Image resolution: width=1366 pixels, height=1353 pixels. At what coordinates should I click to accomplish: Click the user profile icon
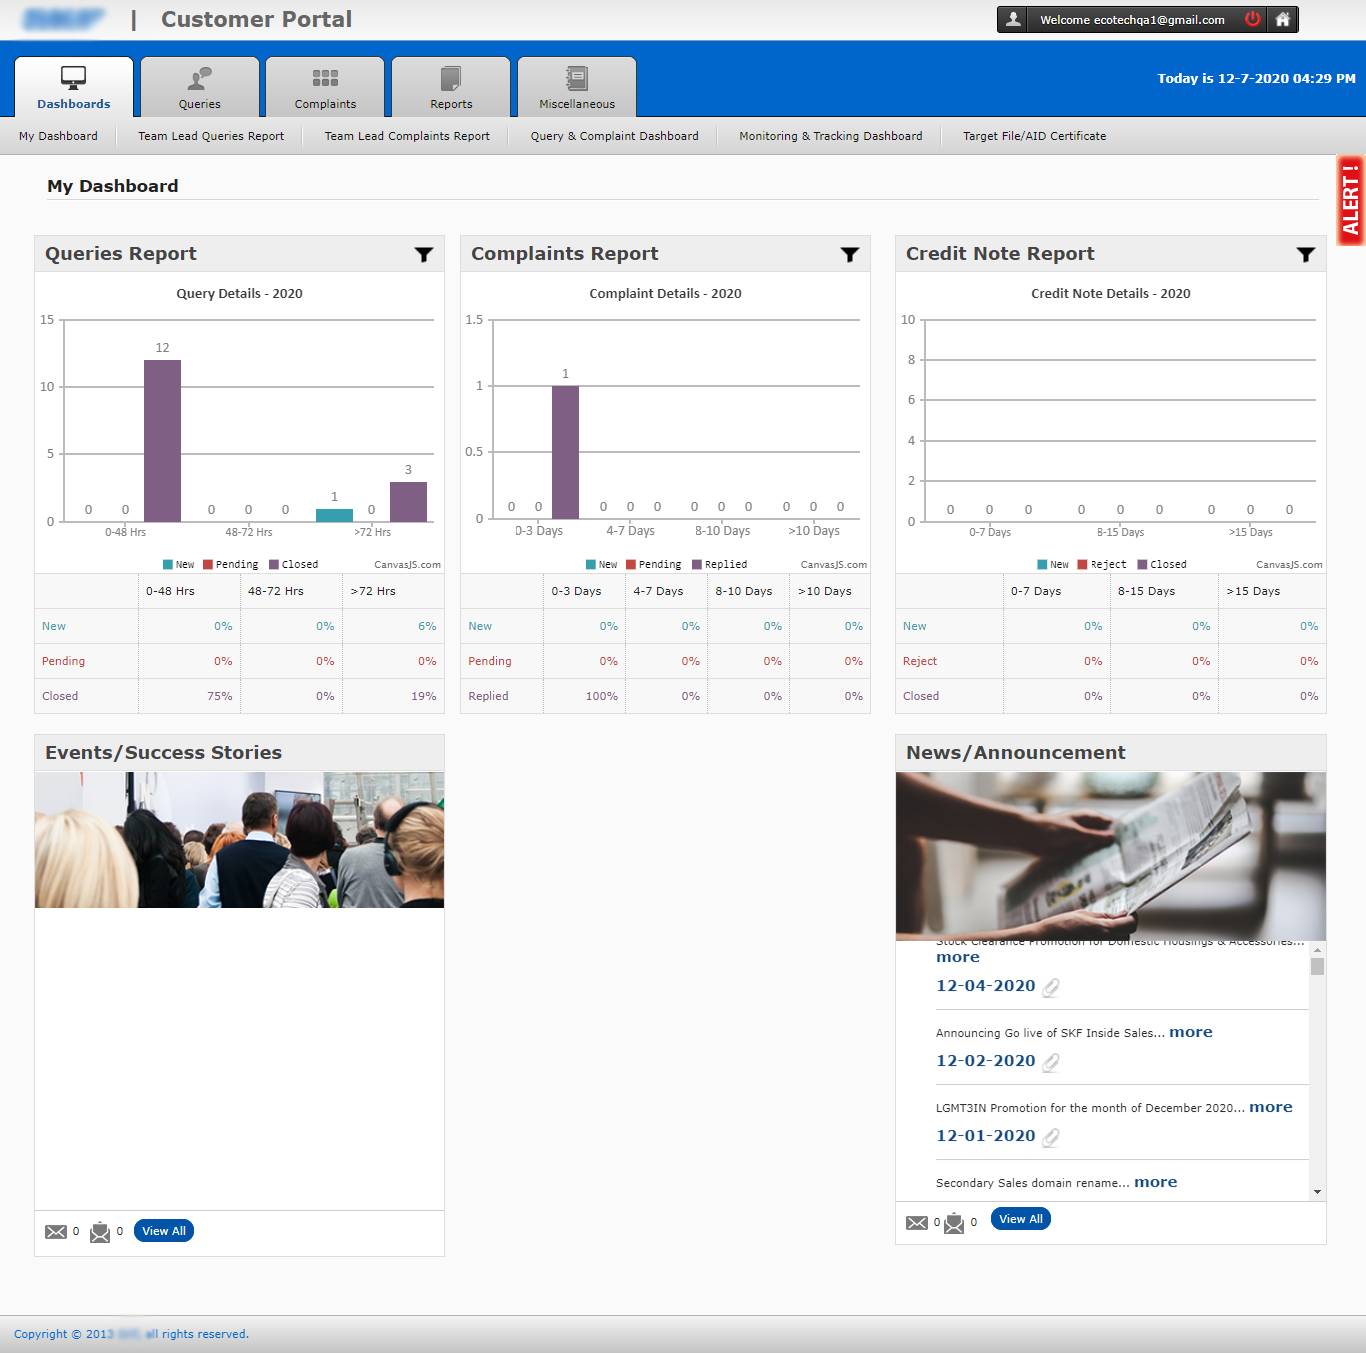coord(1013,19)
